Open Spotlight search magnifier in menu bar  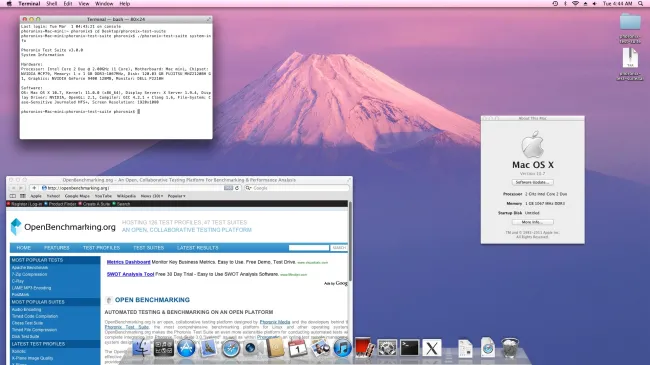[x=640, y=3]
